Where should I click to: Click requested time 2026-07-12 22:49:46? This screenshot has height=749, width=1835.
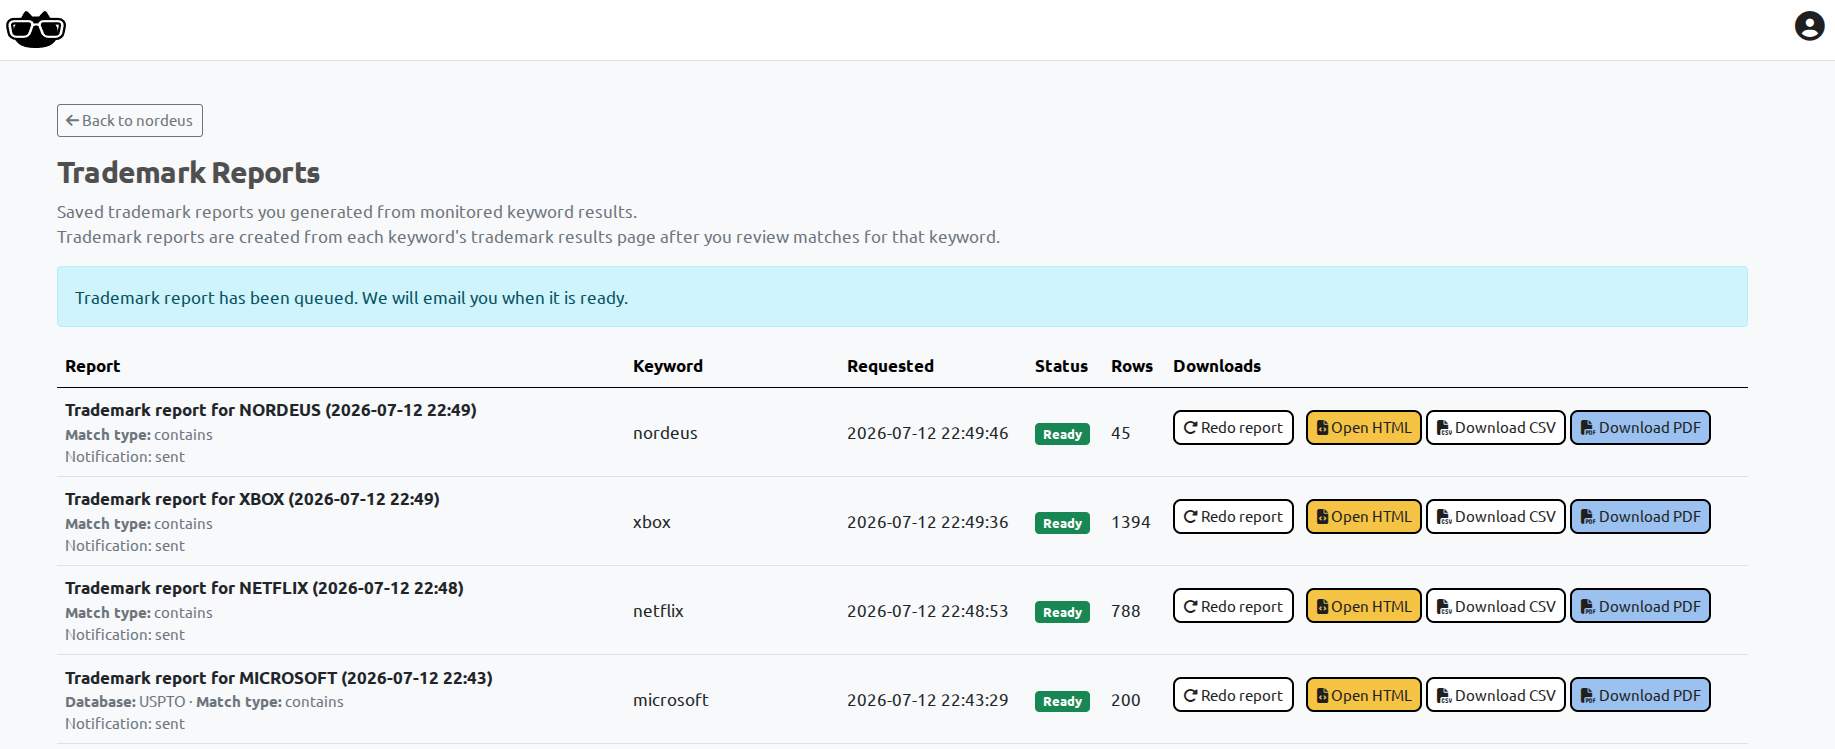click(928, 433)
